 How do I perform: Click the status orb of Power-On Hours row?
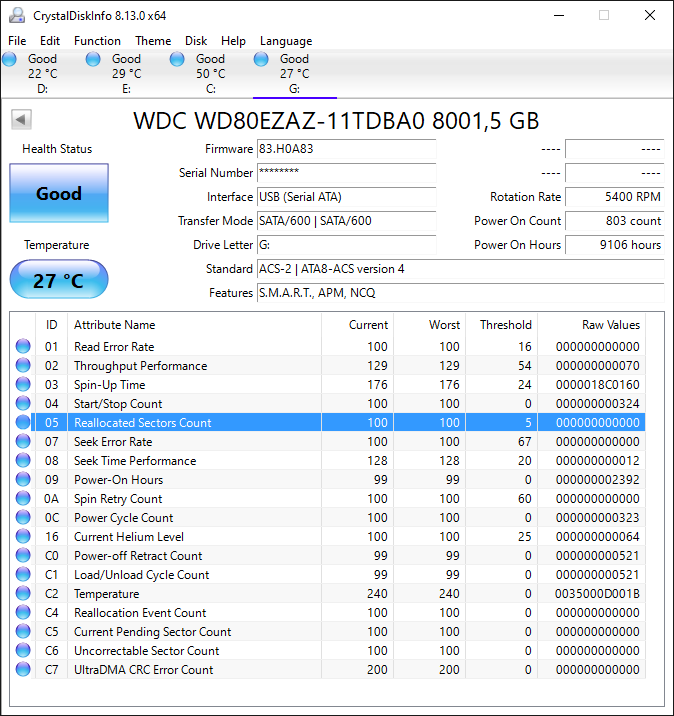point(23,479)
